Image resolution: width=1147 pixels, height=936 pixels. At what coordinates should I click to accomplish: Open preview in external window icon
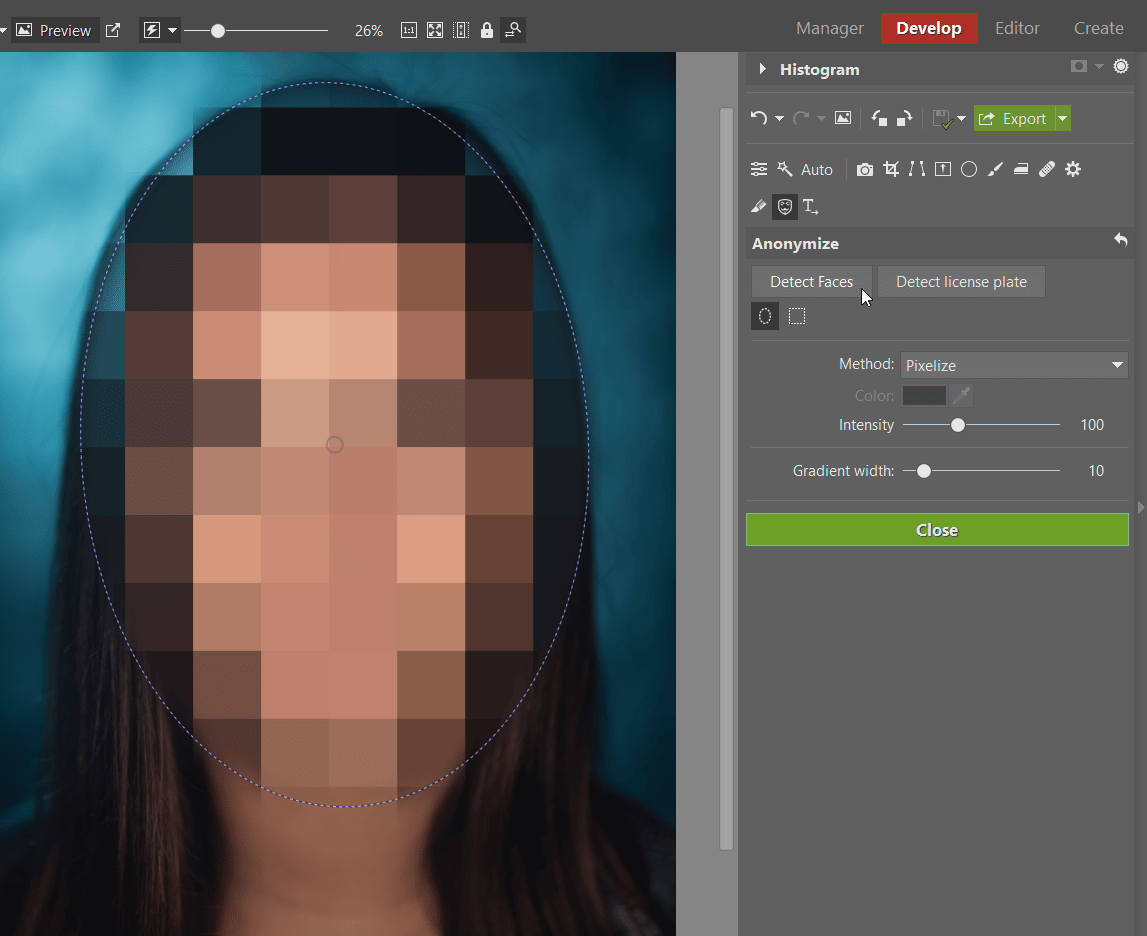[113, 30]
